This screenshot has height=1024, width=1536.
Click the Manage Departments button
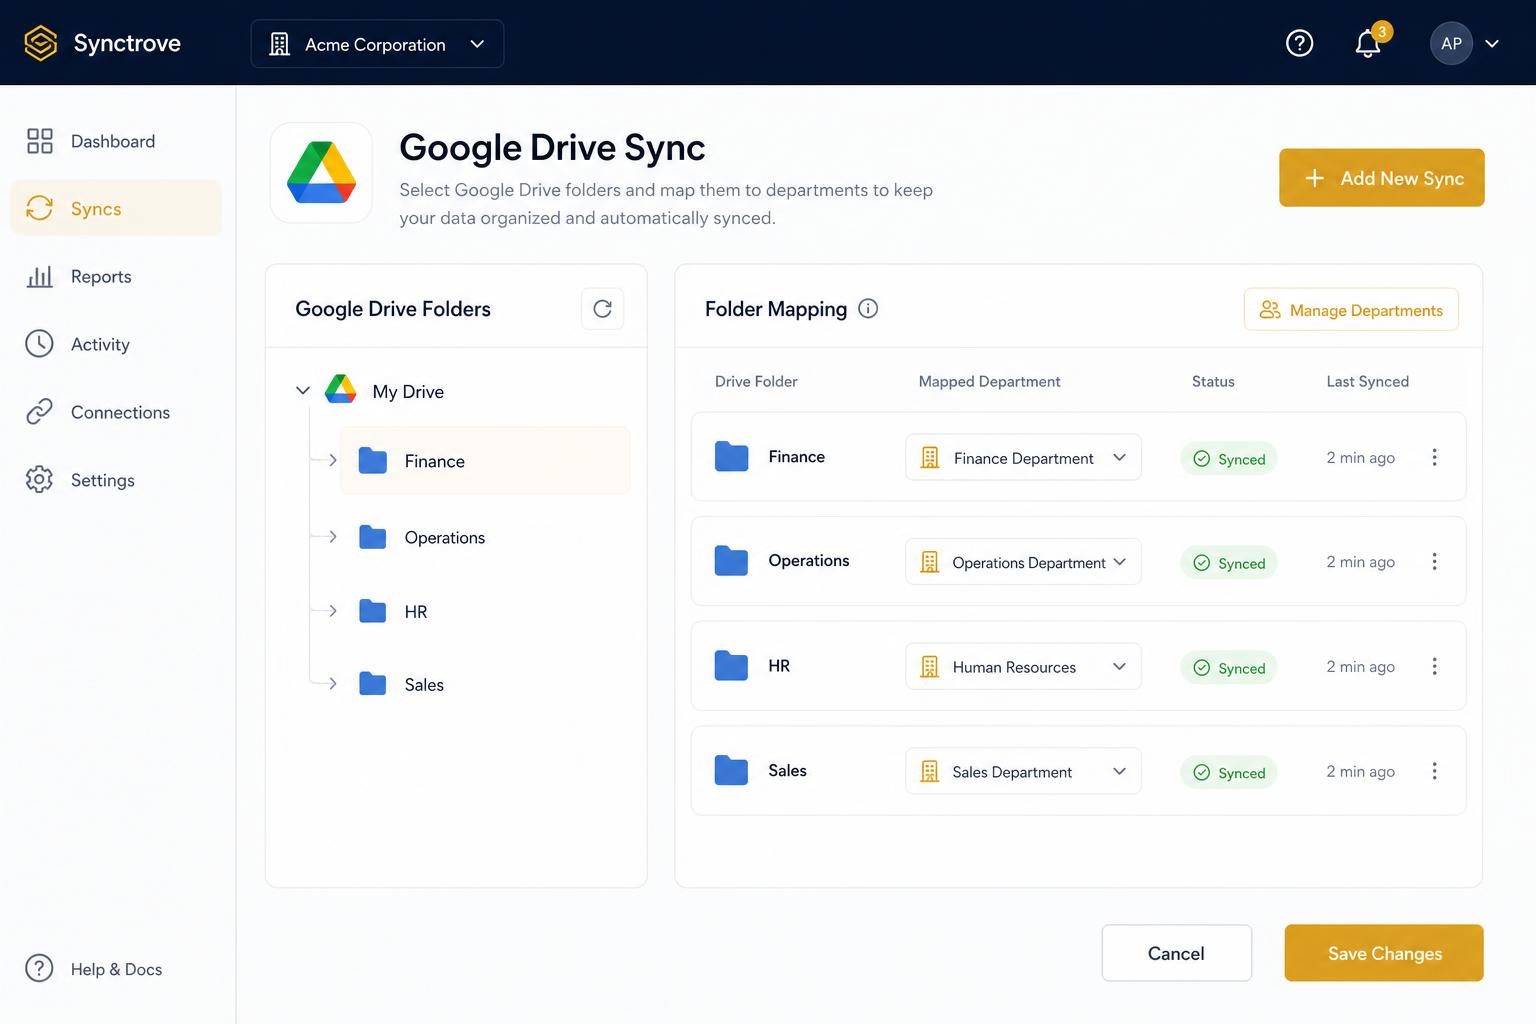click(1351, 310)
